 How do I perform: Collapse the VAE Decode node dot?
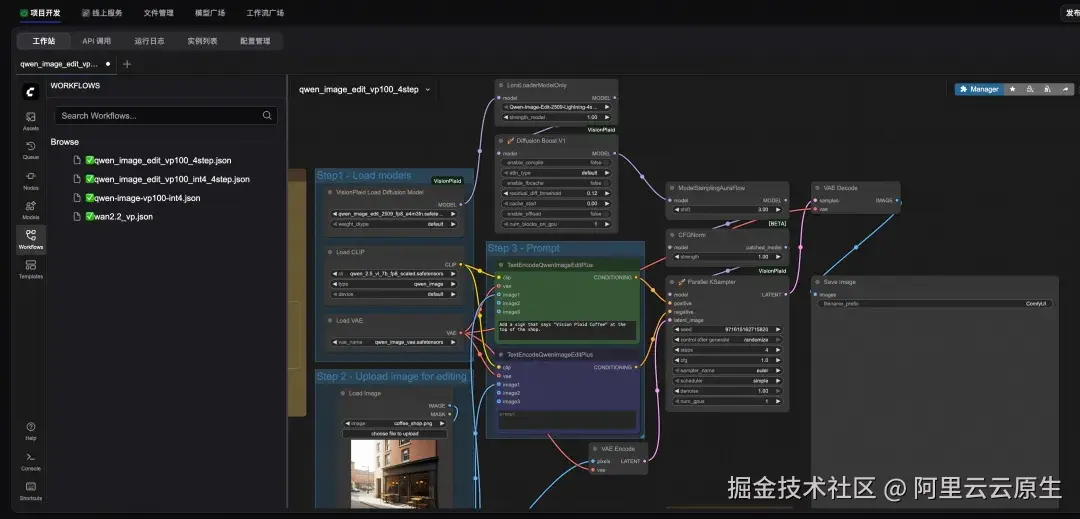(x=817, y=187)
